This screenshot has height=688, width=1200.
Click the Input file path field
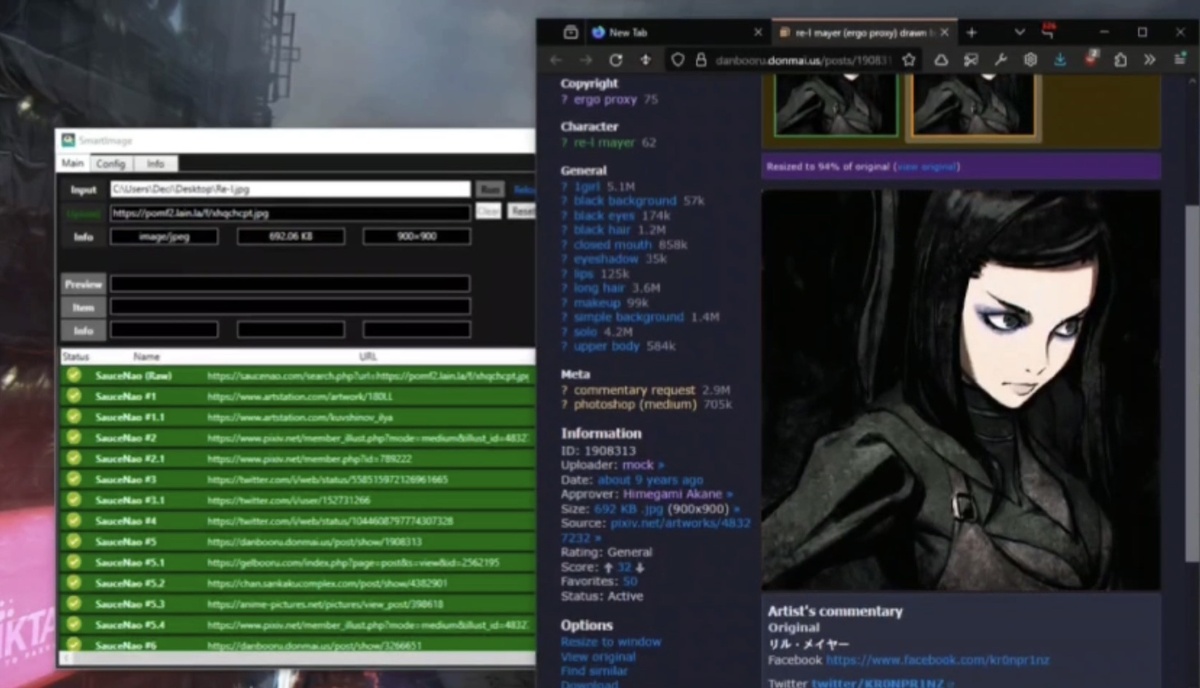click(290, 189)
